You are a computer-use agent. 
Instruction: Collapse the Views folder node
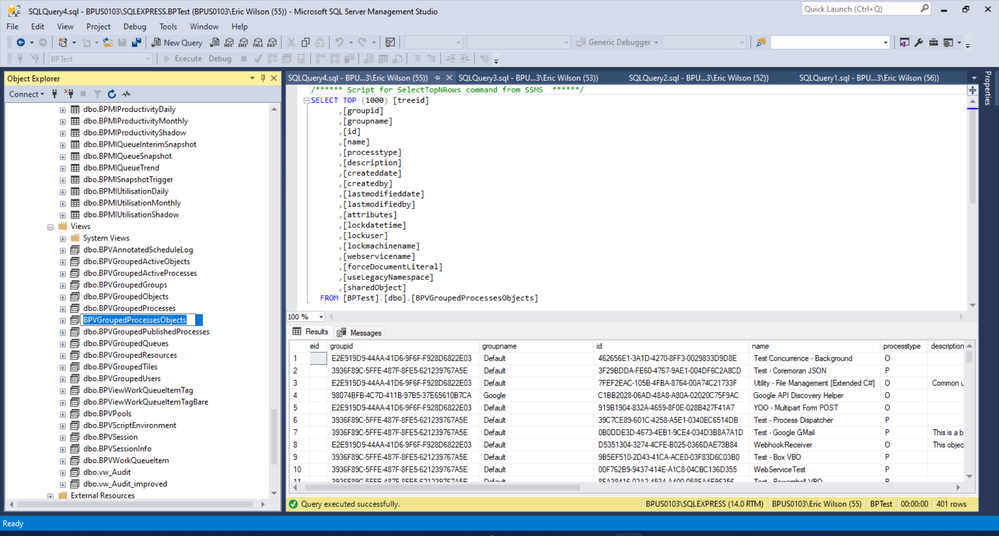50,227
